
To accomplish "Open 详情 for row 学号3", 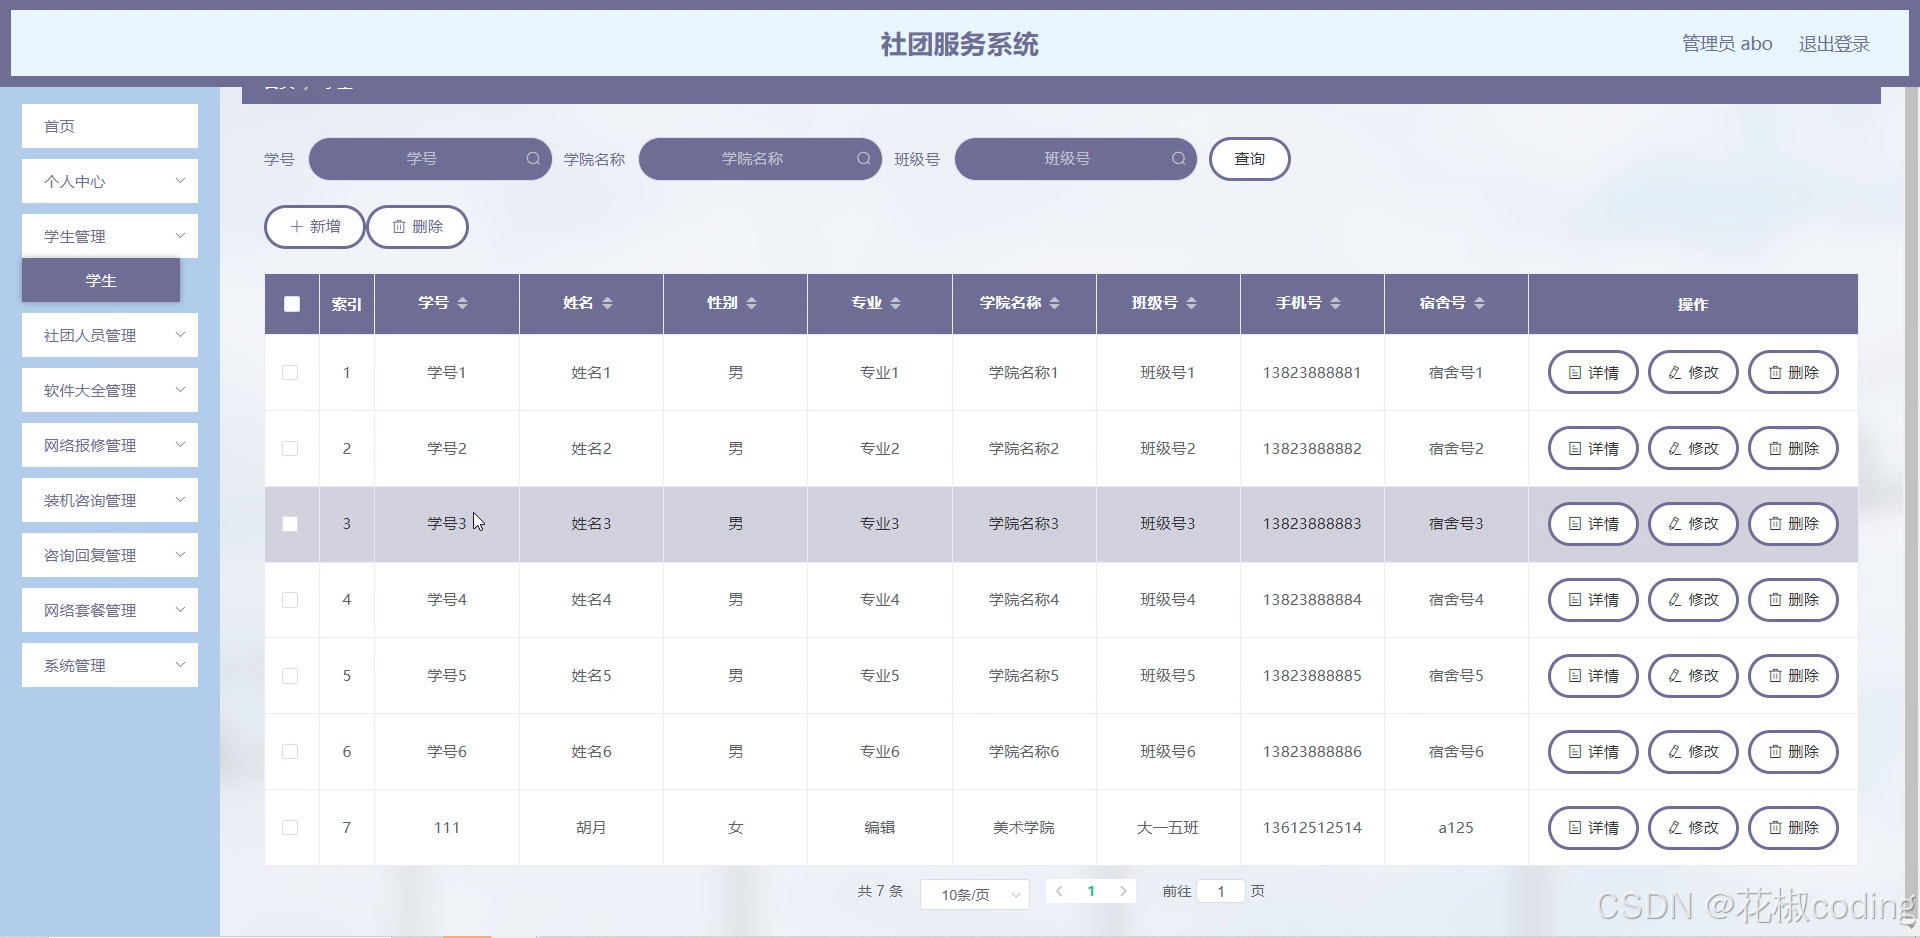I will pos(1593,524).
